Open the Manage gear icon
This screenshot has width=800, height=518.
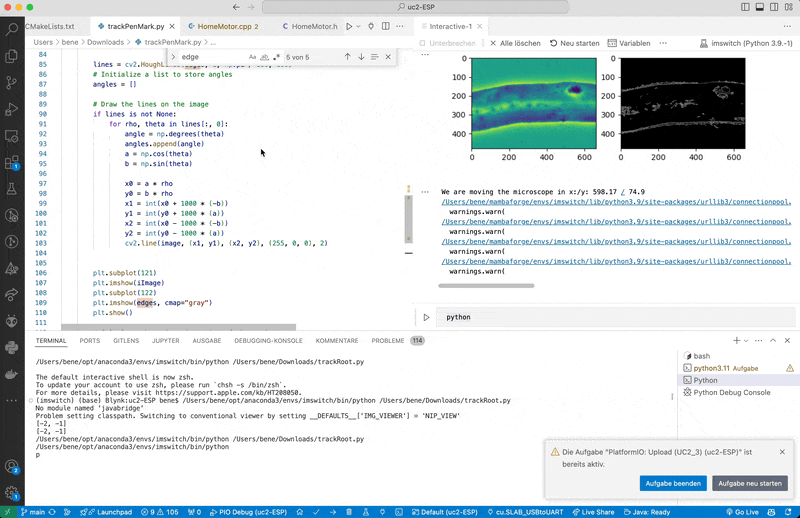(x=12, y=492)
